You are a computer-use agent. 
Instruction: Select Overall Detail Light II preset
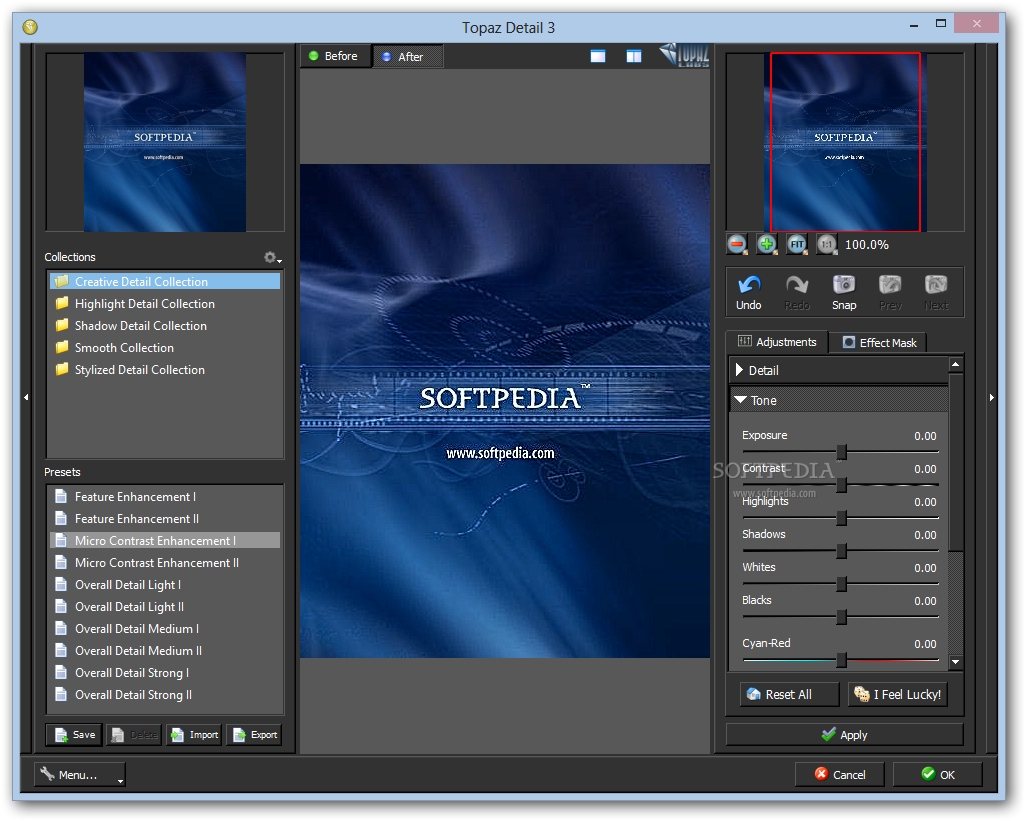coord(165,606)
